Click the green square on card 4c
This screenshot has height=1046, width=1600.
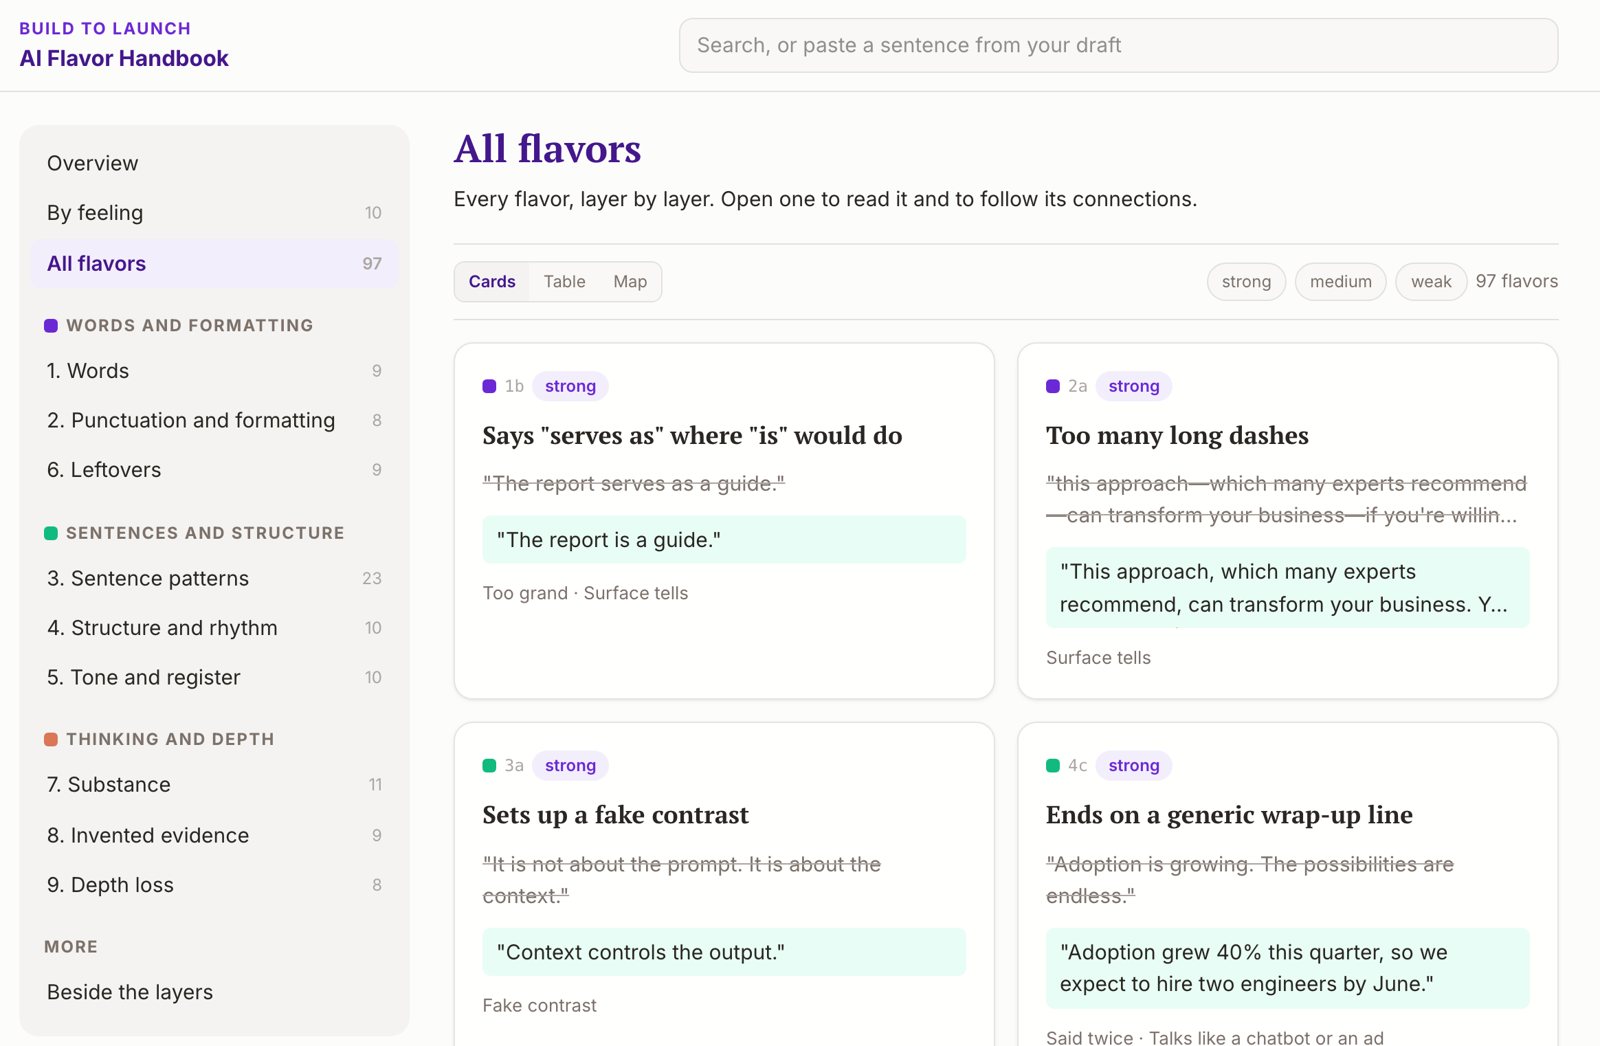point(1053,766)
